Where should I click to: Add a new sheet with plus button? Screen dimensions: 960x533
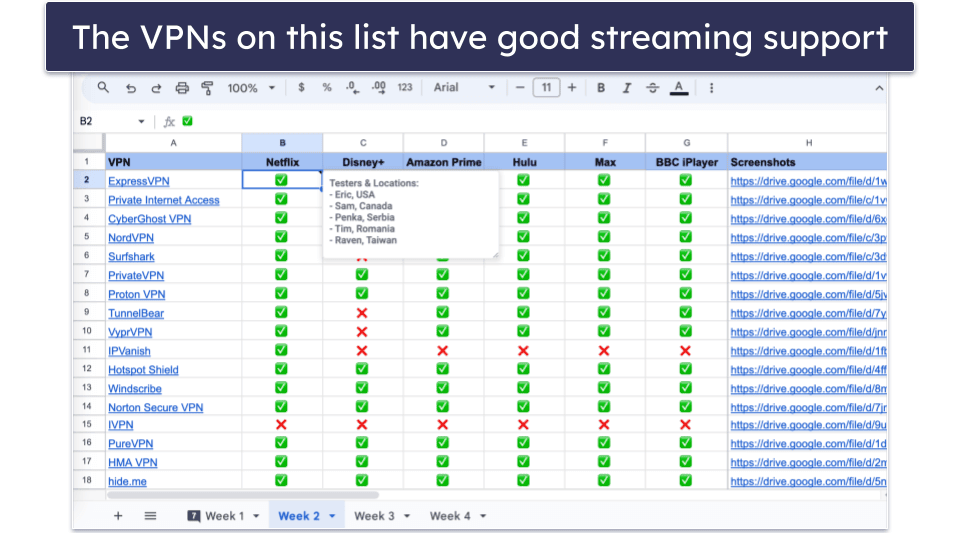point(118,516)
